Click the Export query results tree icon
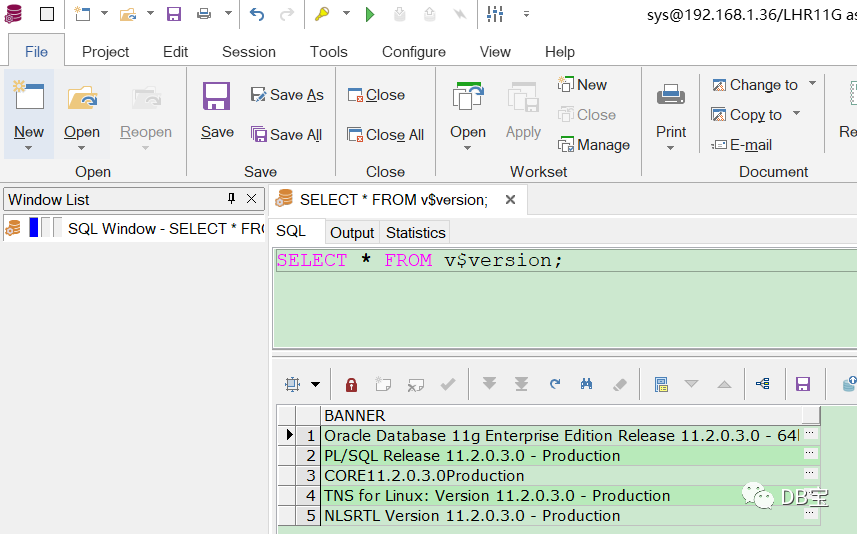Viewport: 857px width, 534px height. pyautogui.click(x=763, y=384)
